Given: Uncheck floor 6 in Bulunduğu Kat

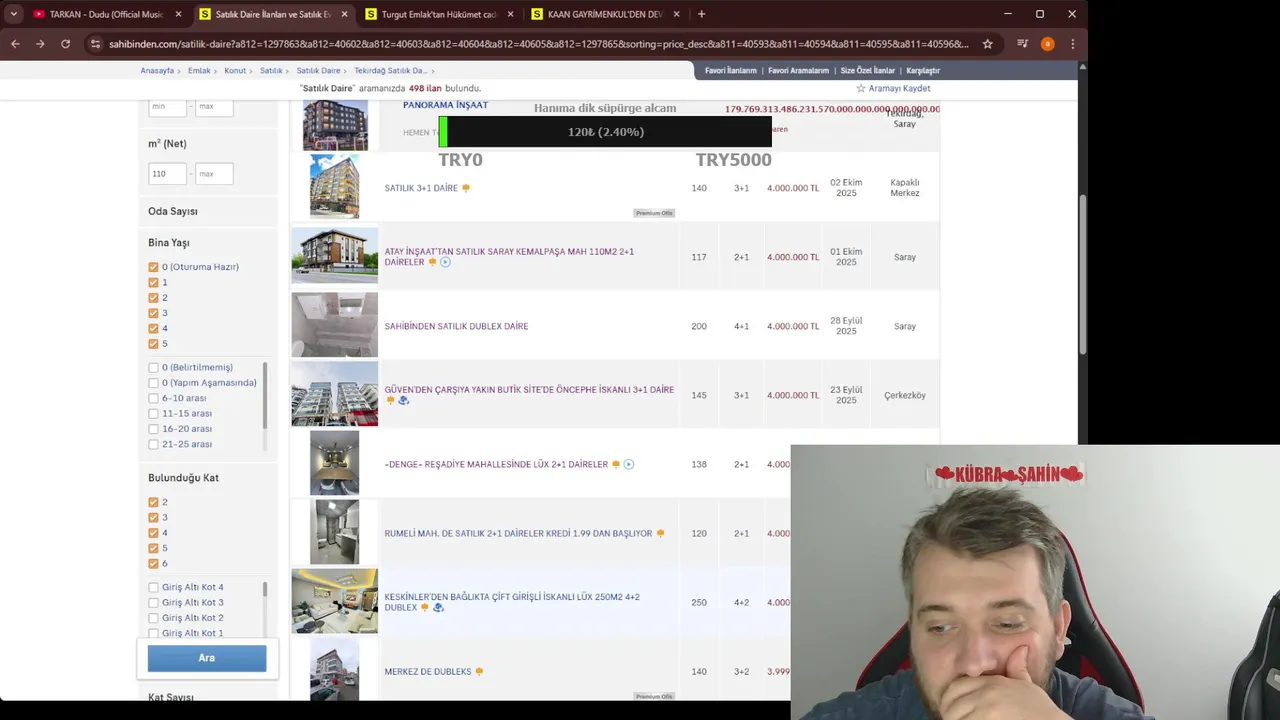Looking at the screenshot, I should point(153,564).
